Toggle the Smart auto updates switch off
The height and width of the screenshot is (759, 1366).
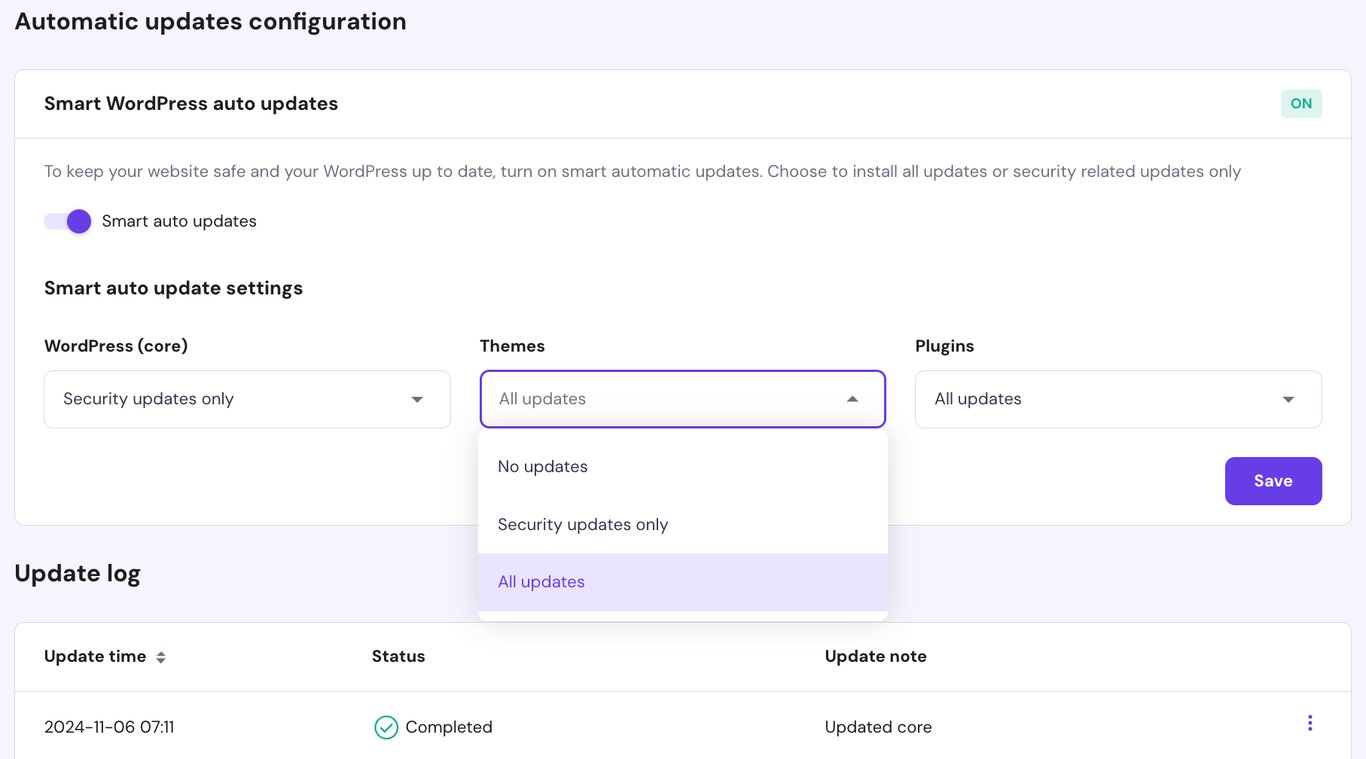click(x=67, y=221)
